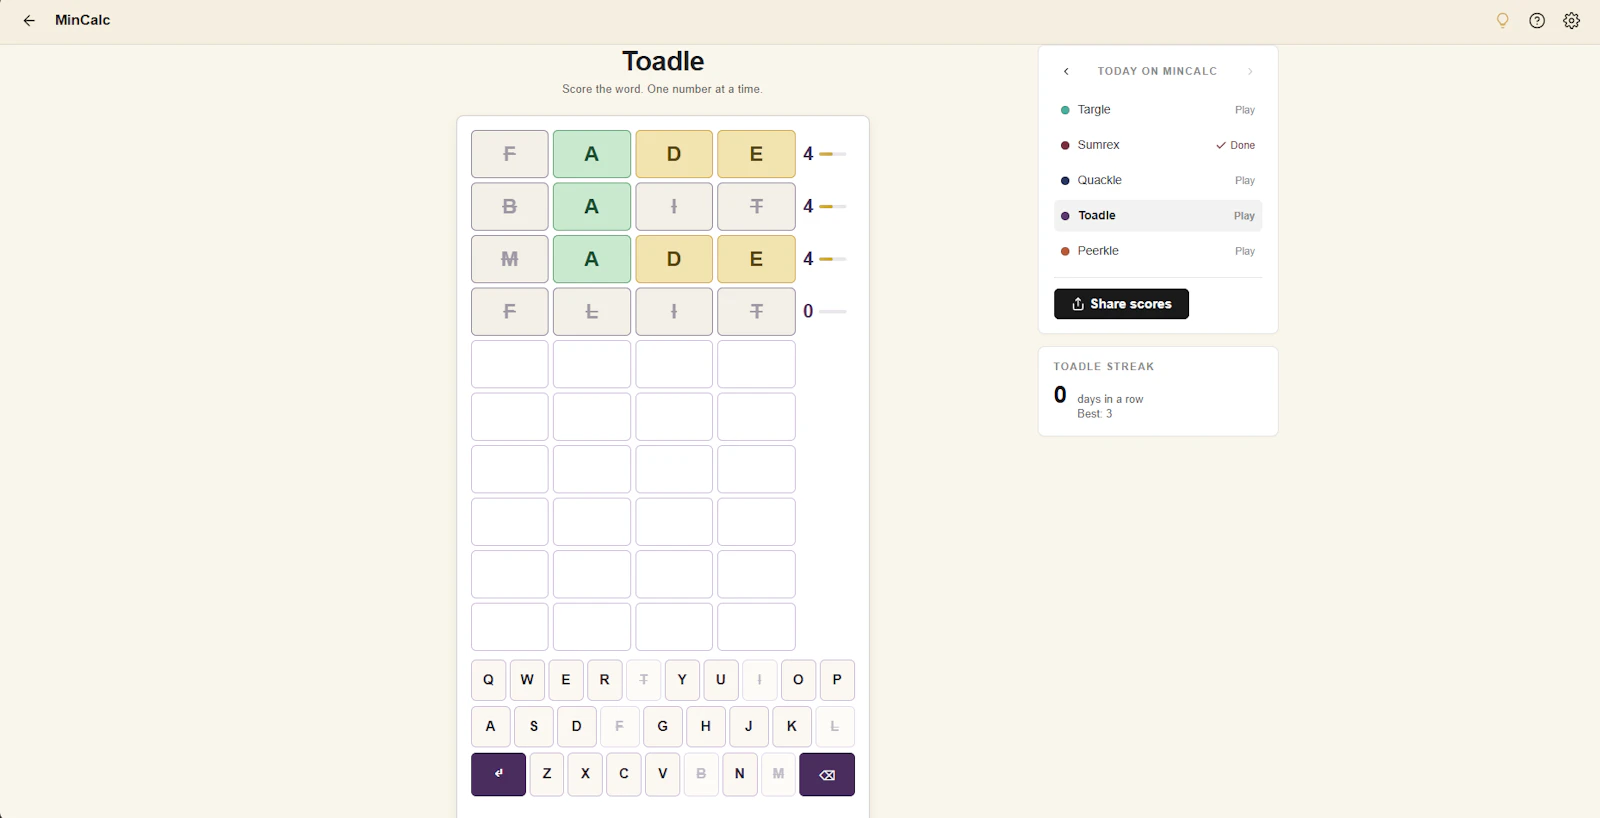Tap the C key
1600x818 pixels.
(624, 774)
